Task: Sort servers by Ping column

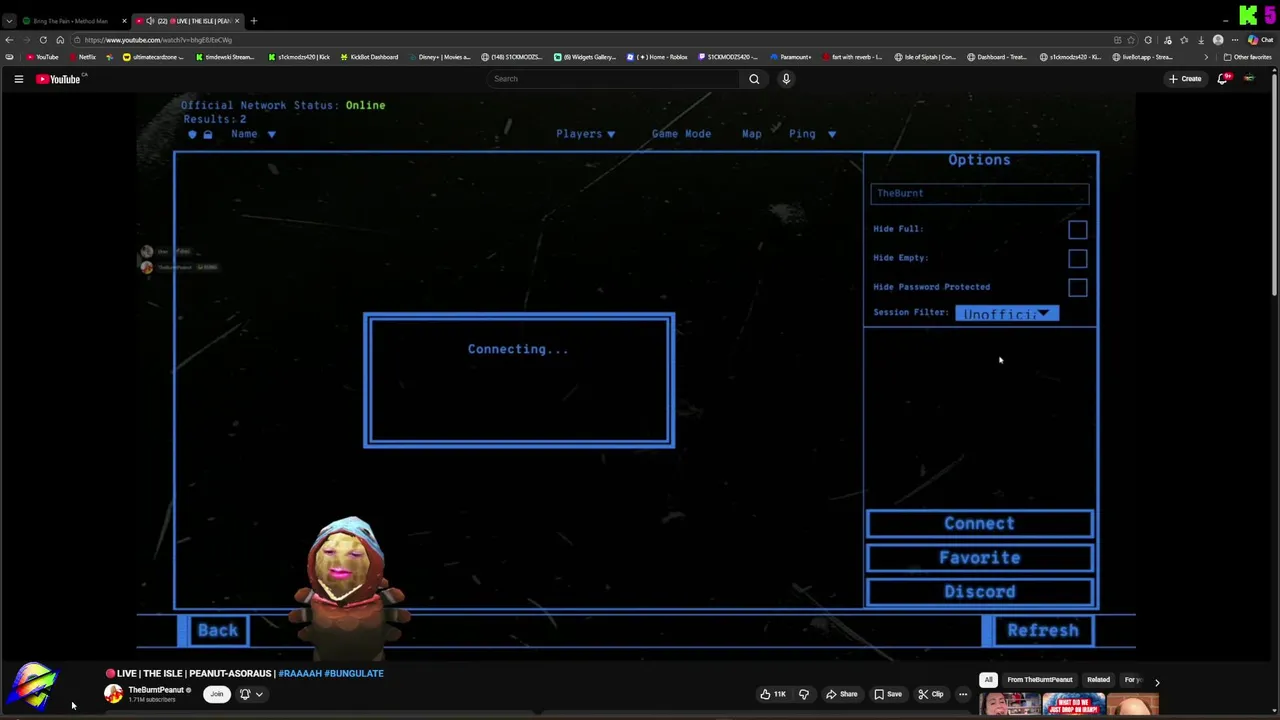Action: 812,134
